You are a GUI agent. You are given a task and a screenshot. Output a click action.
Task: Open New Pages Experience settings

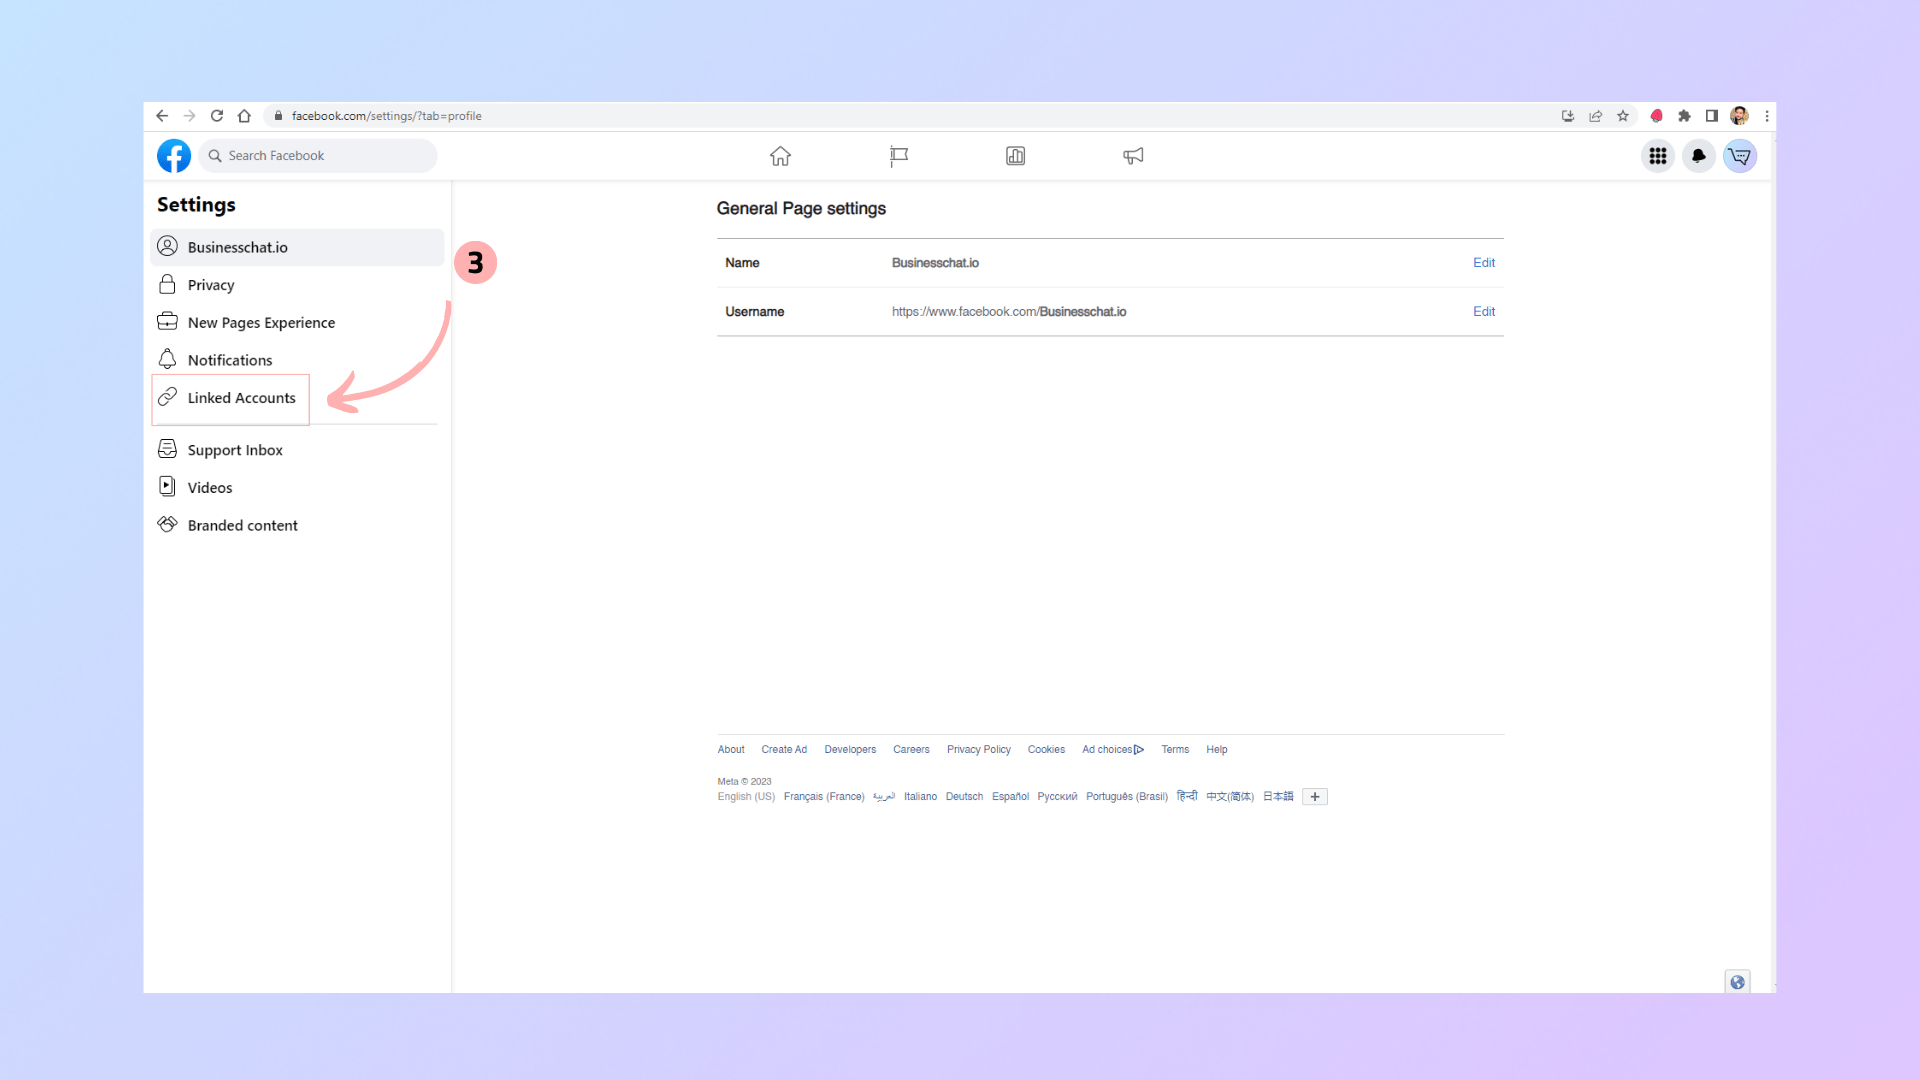point(297,322)
